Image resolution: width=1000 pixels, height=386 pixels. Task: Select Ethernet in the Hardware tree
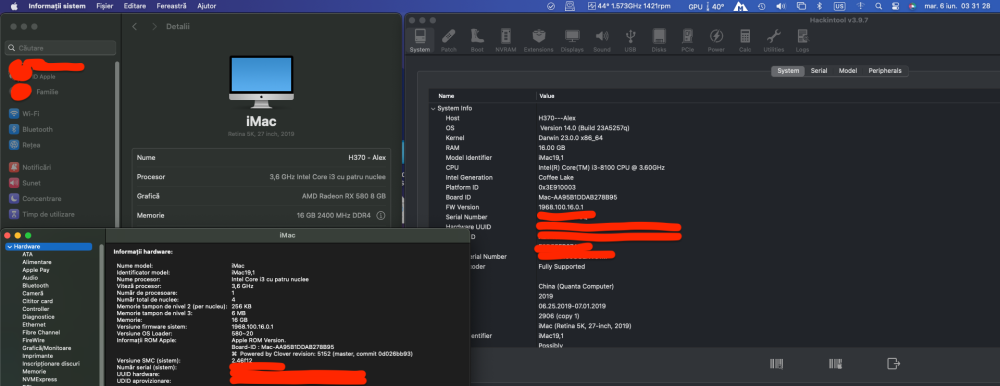pyautogui.click(x=34, y=325)
